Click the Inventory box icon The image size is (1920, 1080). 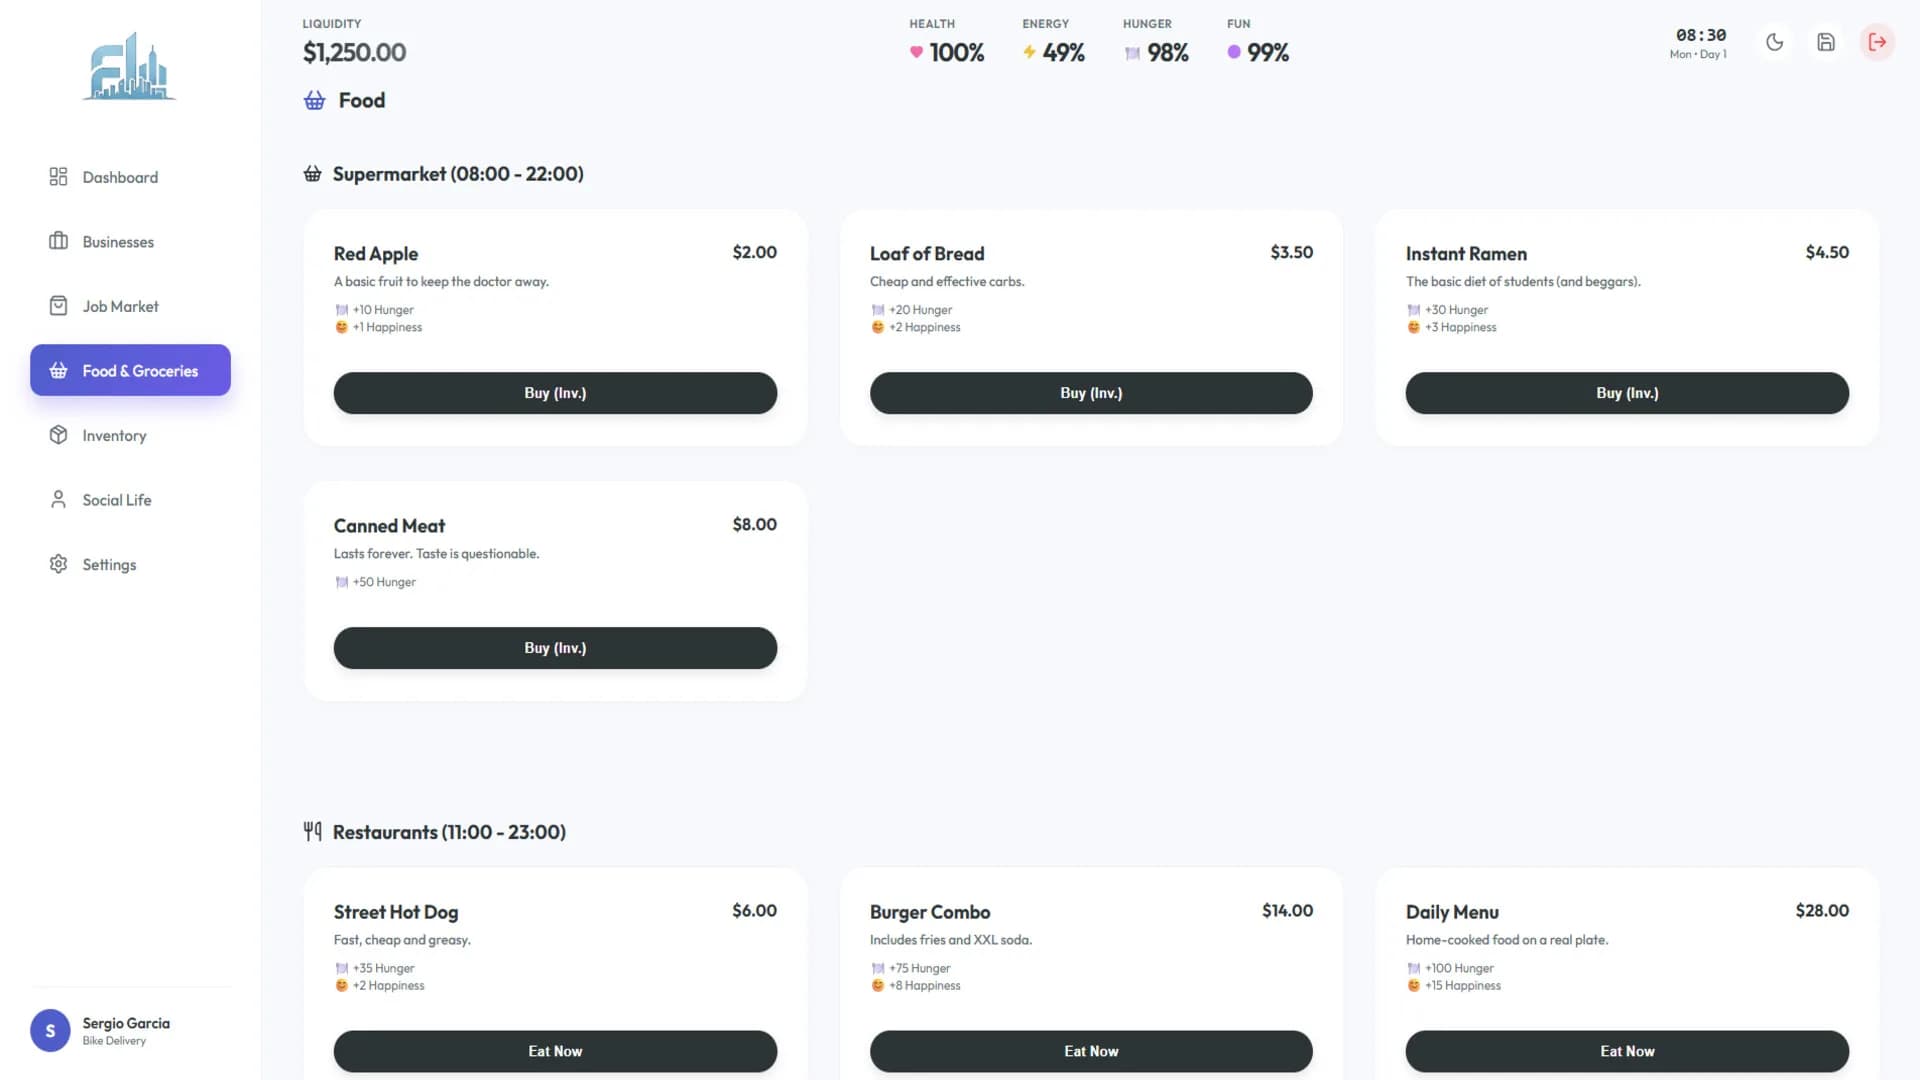point(58,435)
